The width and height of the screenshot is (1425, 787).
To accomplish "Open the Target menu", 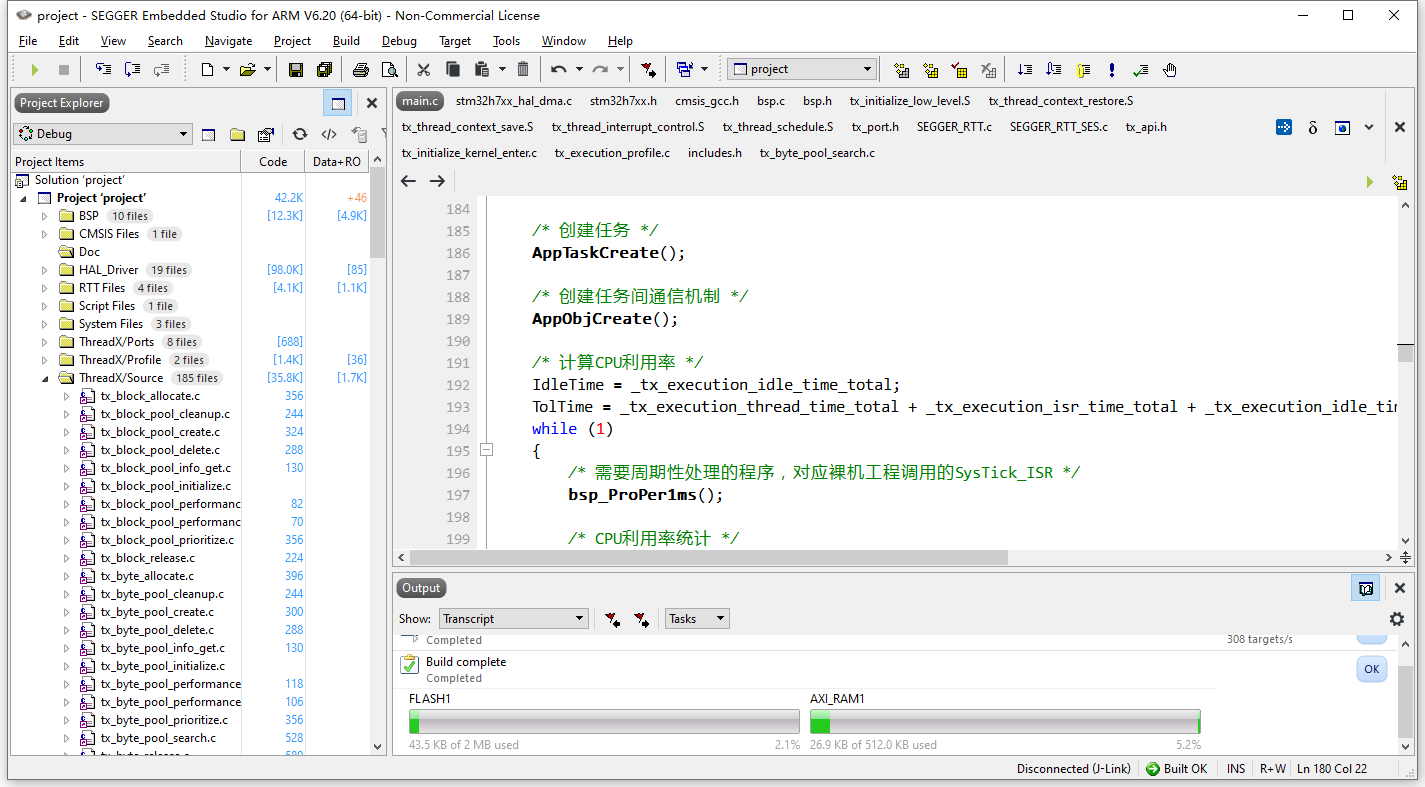I will pos(455,41).
